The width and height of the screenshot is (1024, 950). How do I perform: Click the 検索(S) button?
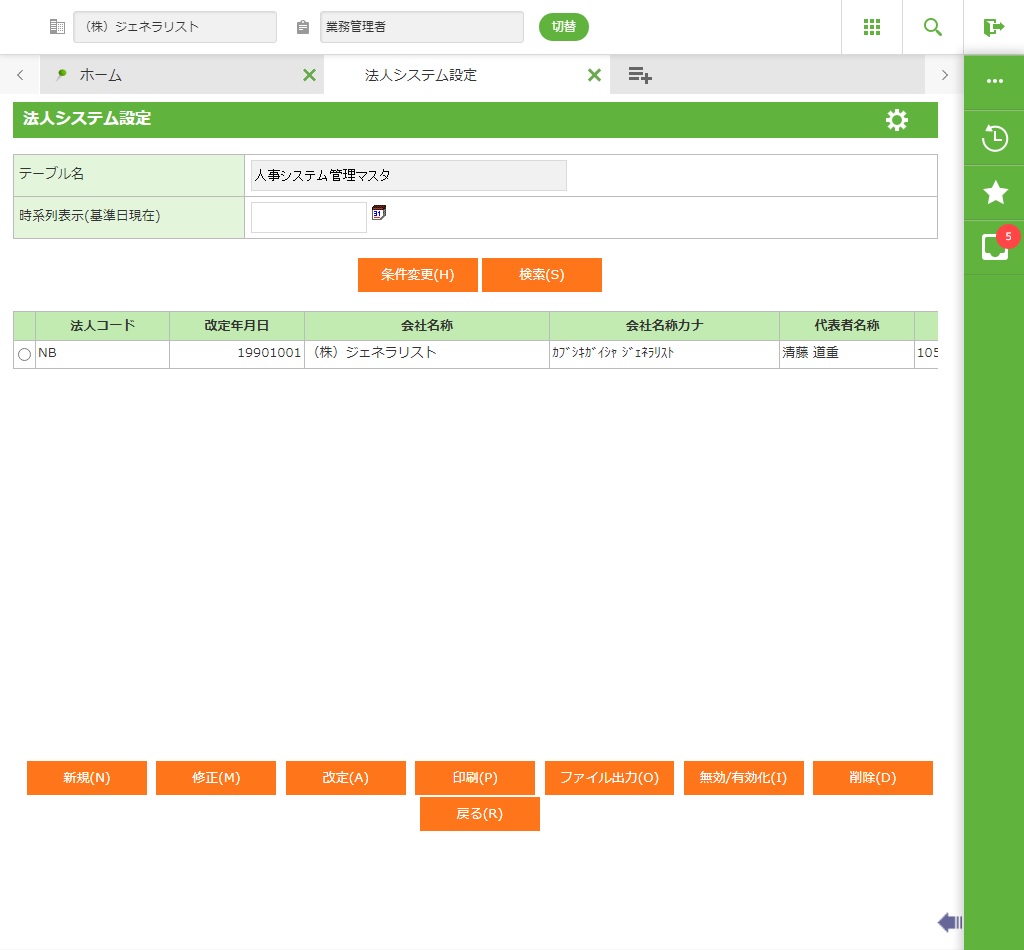541,275
